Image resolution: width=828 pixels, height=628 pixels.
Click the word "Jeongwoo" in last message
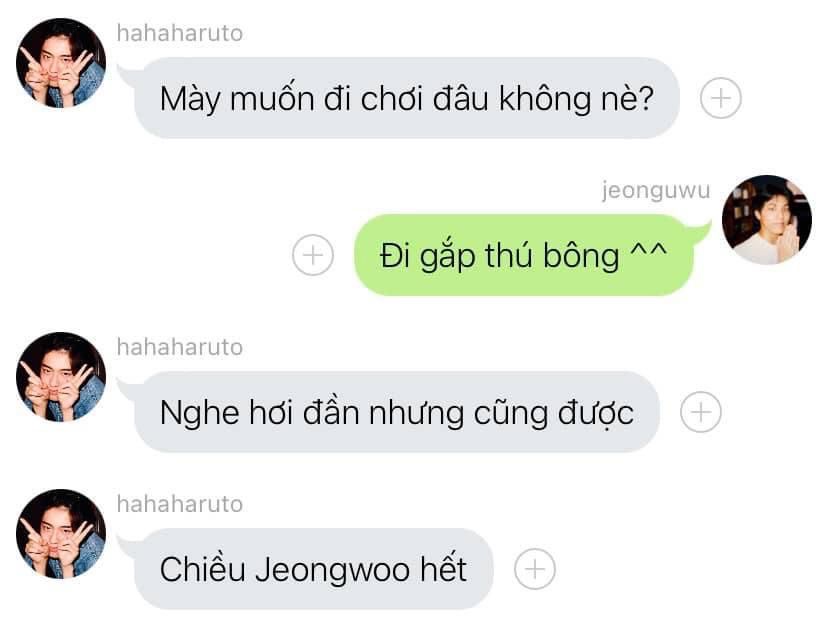[332, 571]
